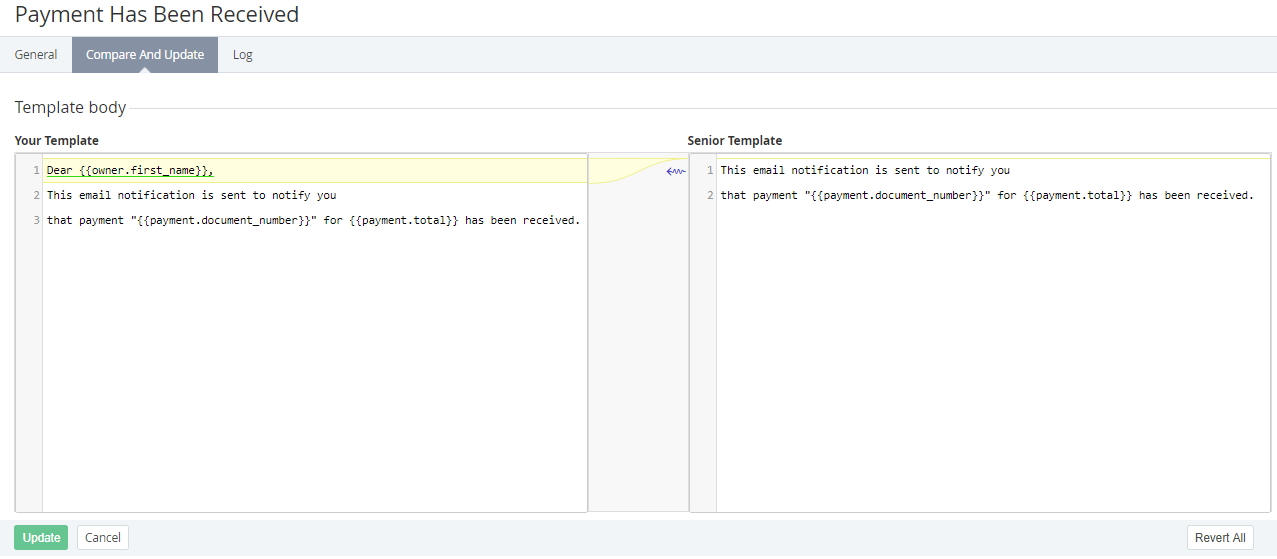Image resolution: width=1277 pixels, height=559 pixels.
Task: Click line number 1 in Your Template gutter
Action: click(x=36, y=171)
